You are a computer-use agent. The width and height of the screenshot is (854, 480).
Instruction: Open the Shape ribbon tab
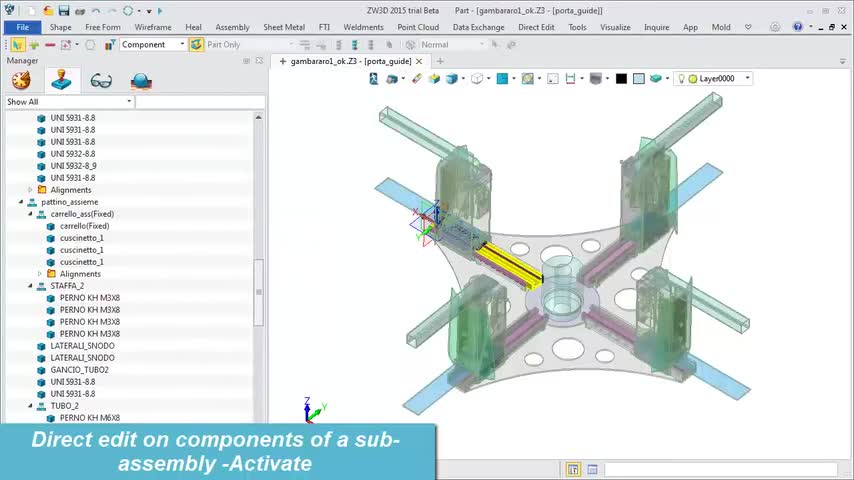point(60,27)
